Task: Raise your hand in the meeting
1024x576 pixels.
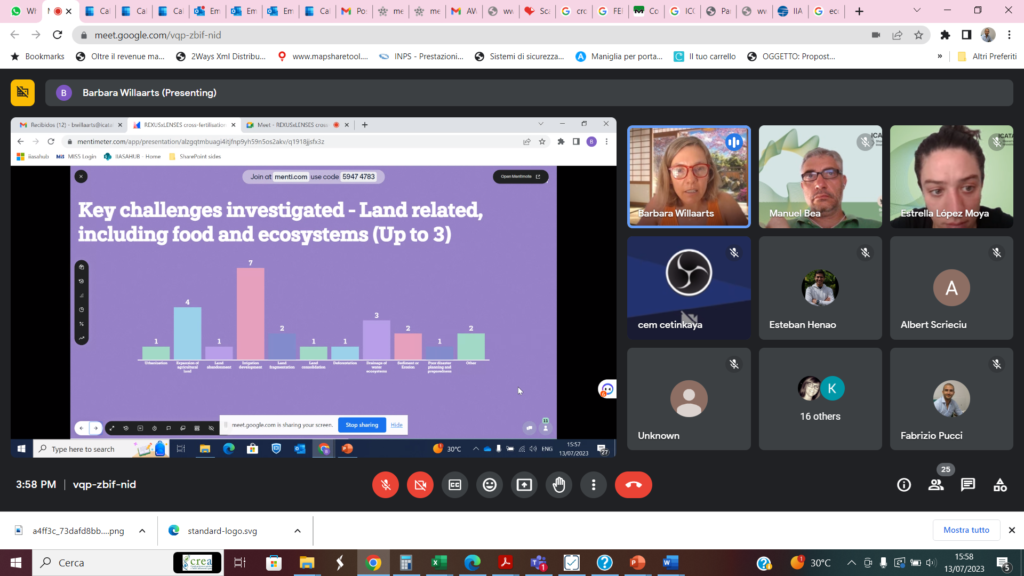Action: point(559,485)
